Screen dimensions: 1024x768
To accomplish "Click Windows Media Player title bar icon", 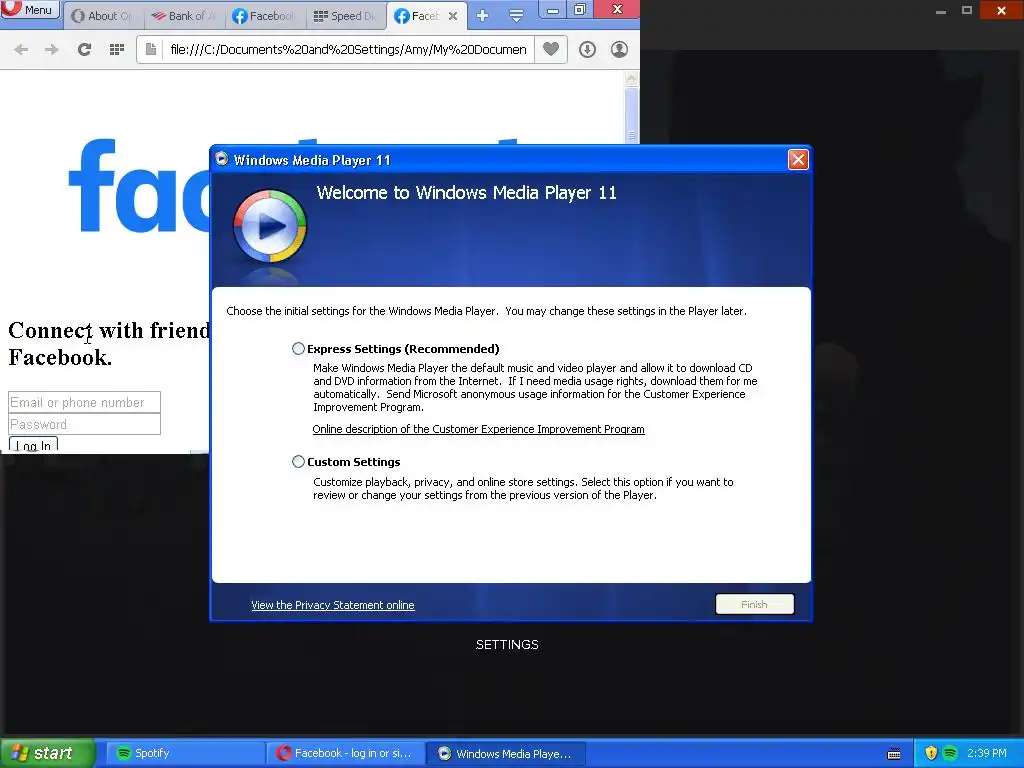I will (x=221, y=159).
